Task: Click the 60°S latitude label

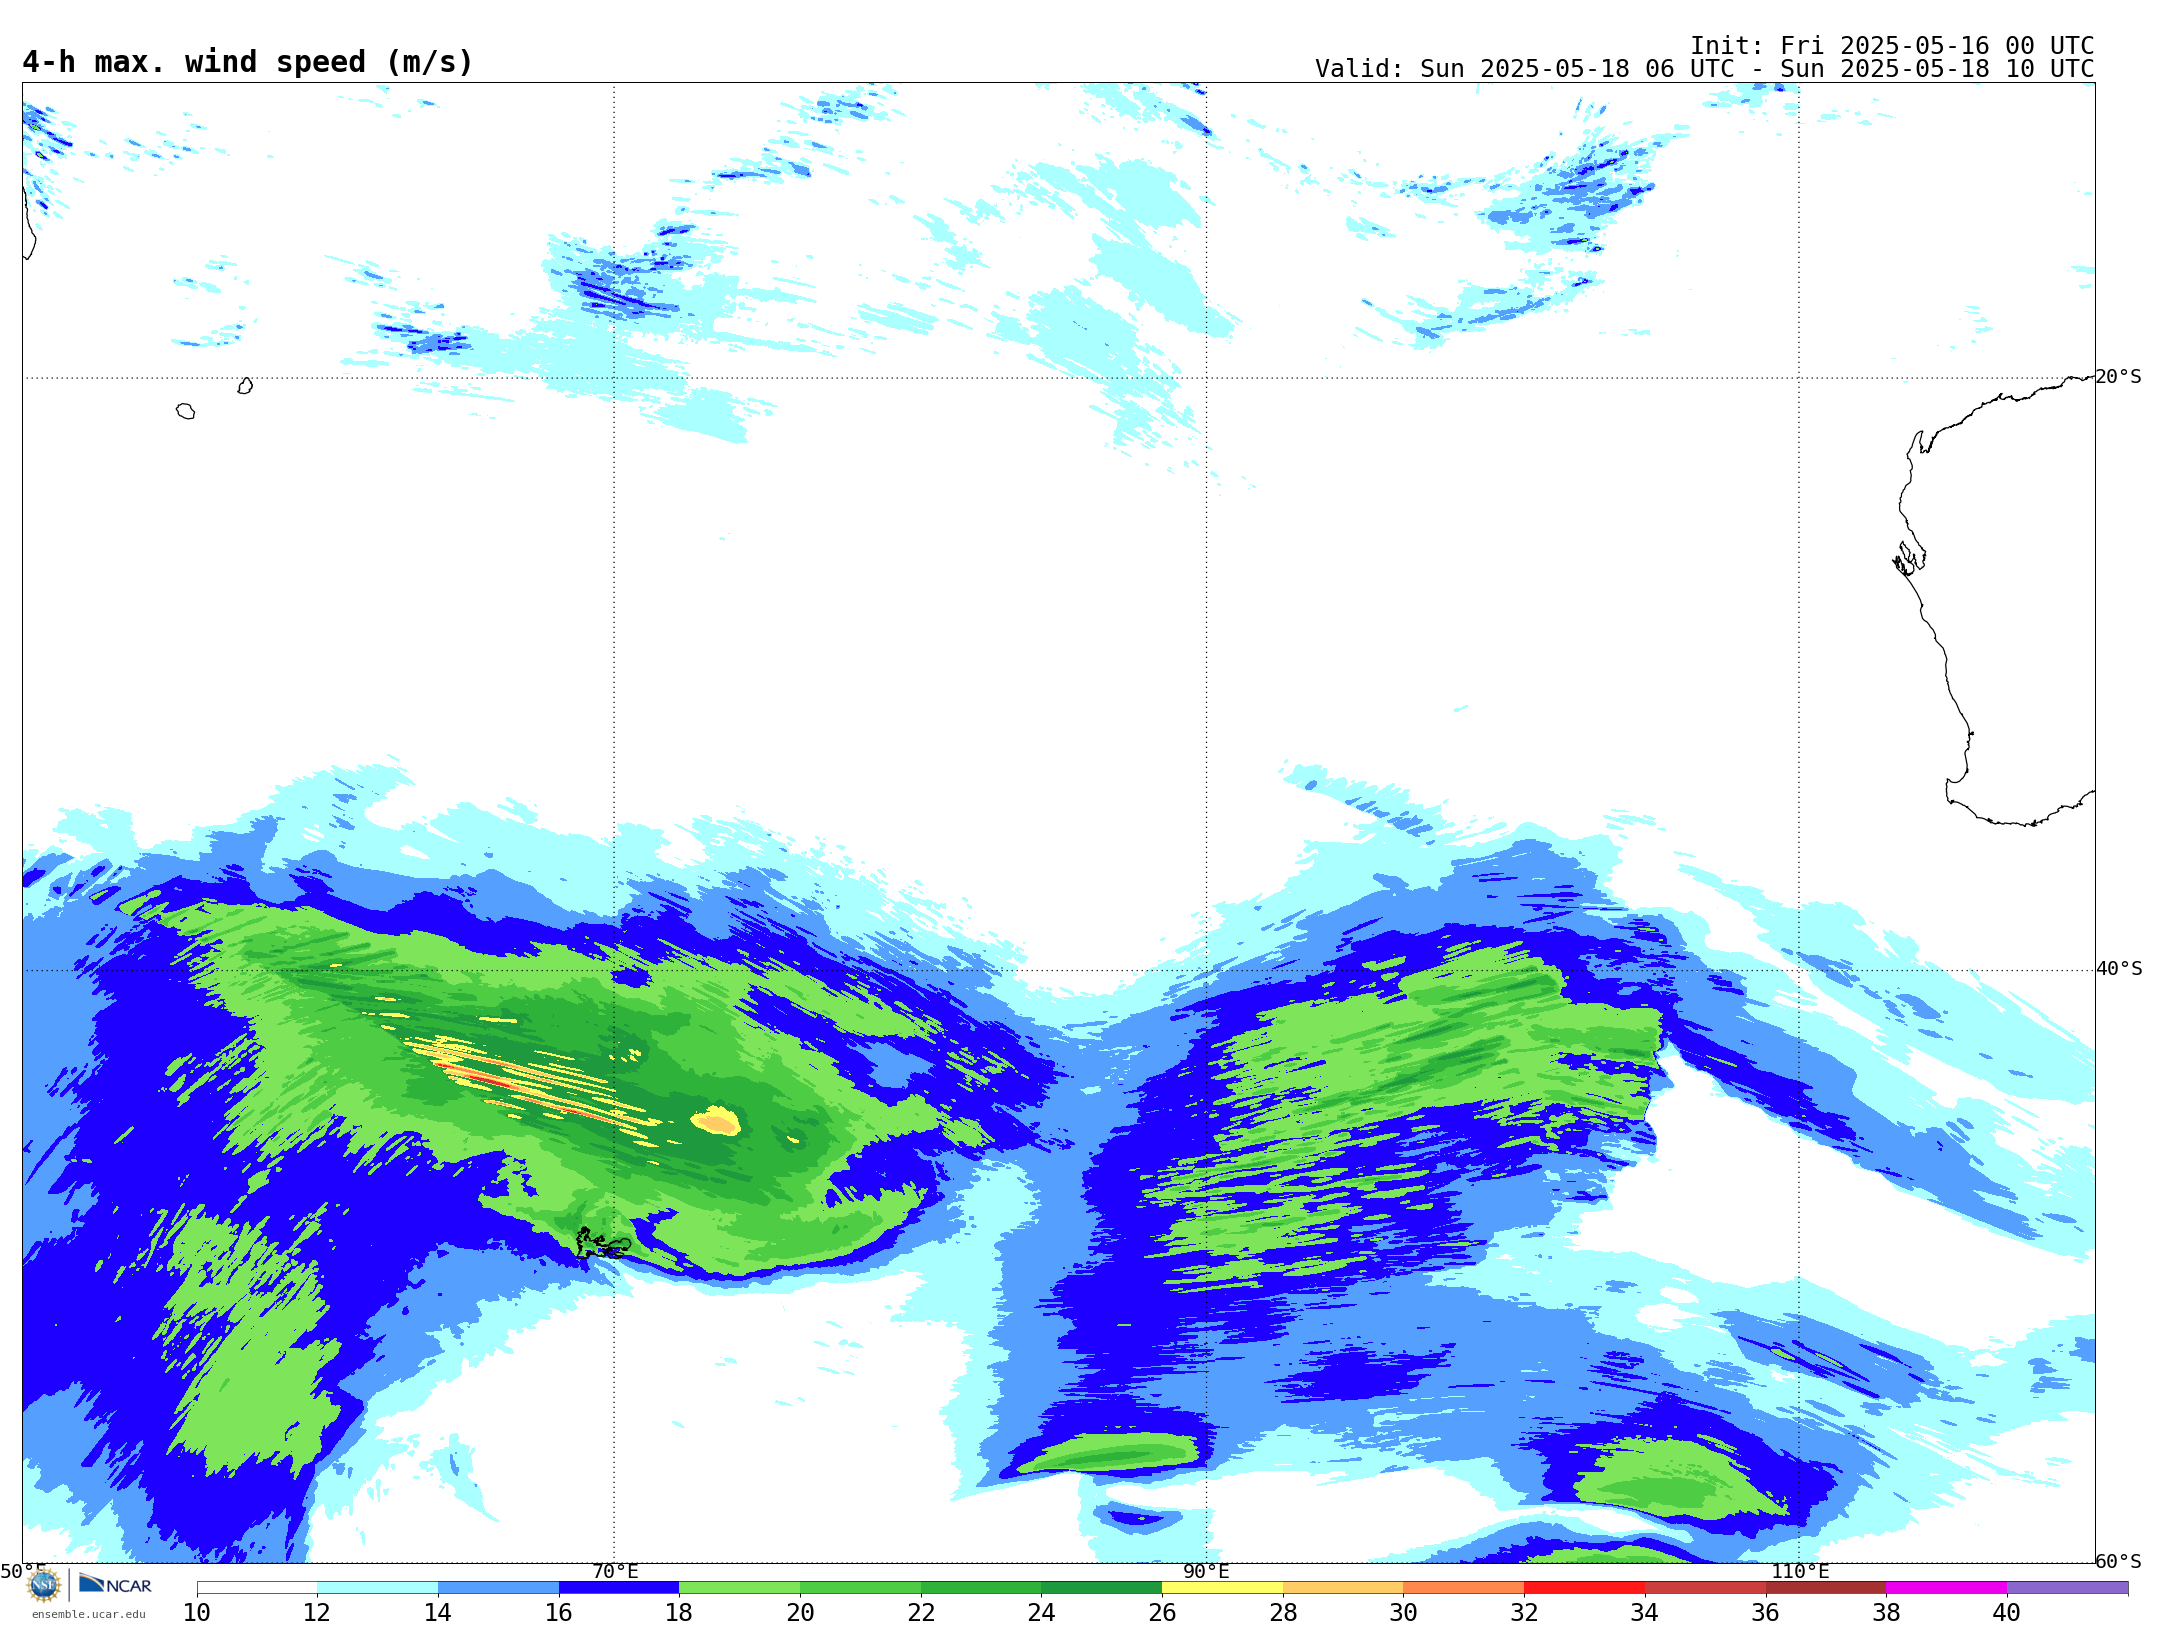Action: tap(2118, 1561)
